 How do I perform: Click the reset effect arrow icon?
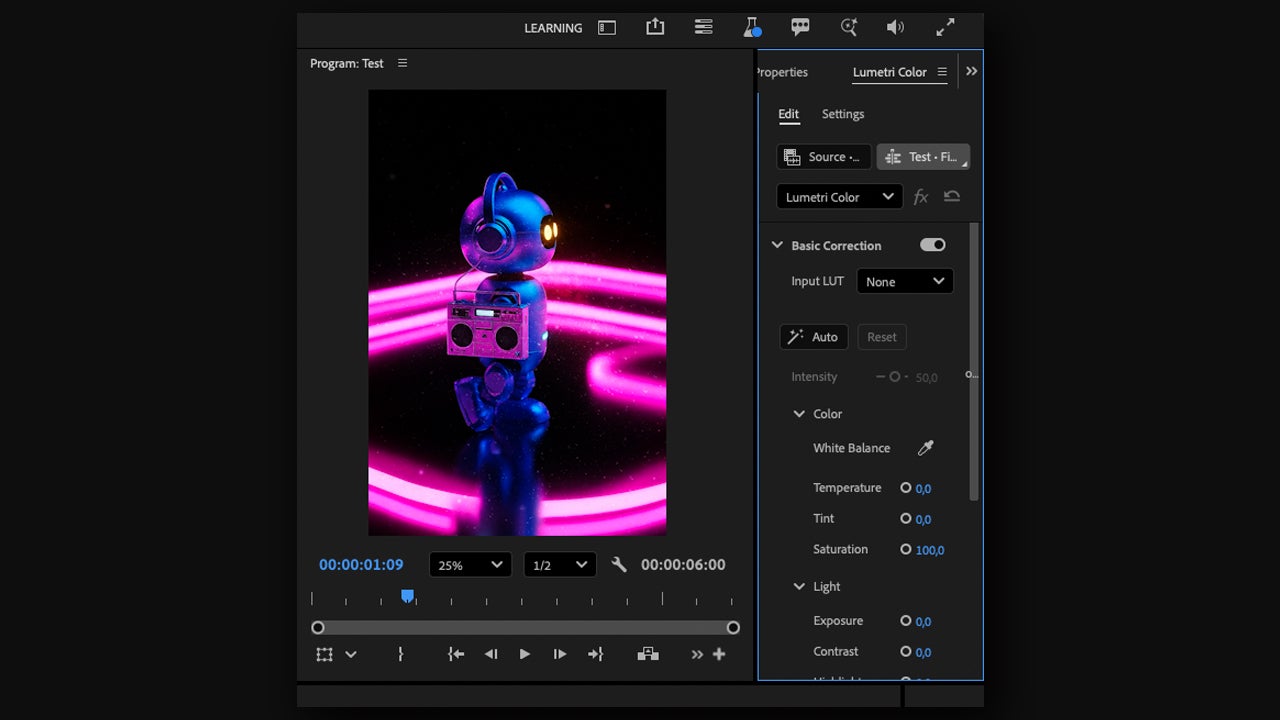click(x=952, y=197)
